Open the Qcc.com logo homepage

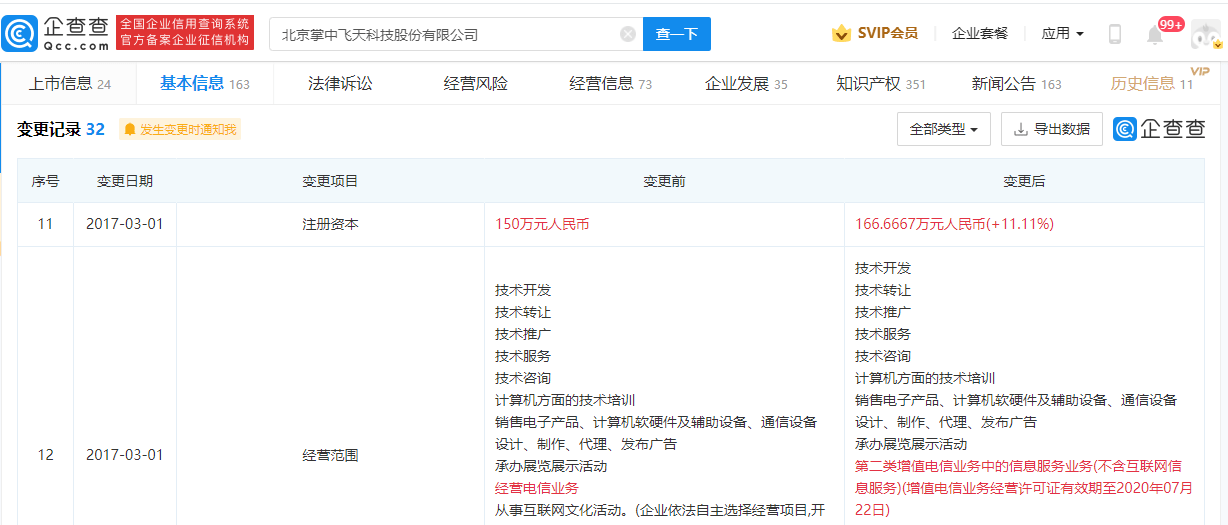[56, 33]
